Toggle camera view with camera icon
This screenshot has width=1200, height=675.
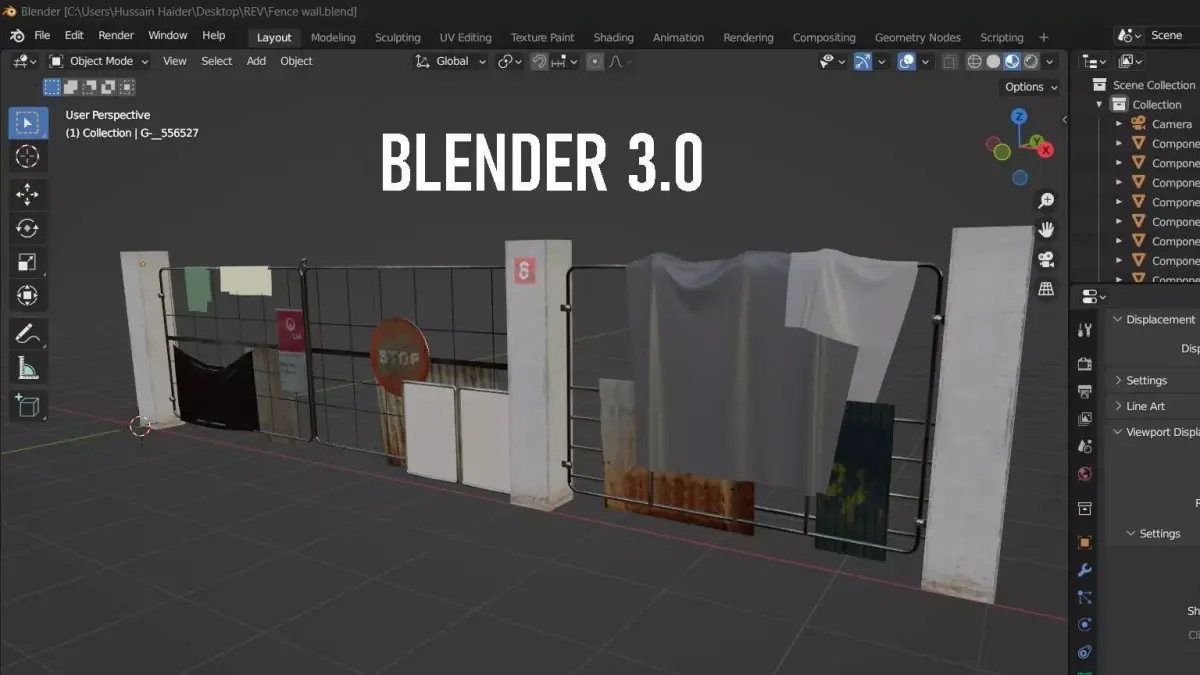(x=1046, y=259)
